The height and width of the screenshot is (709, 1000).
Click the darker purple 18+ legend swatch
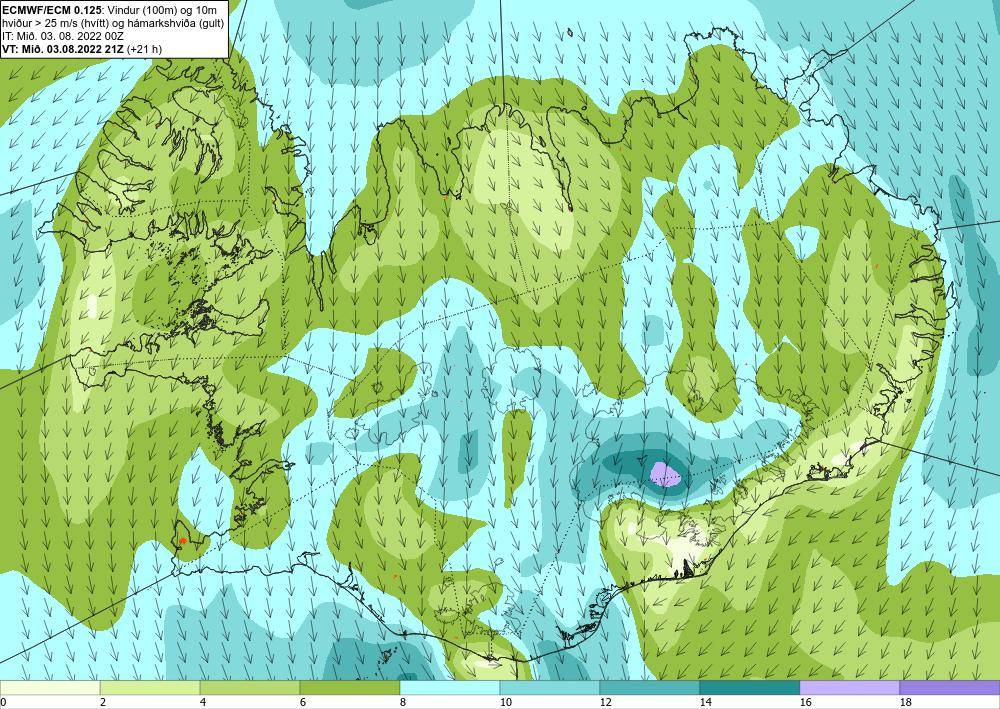[950, 688]
